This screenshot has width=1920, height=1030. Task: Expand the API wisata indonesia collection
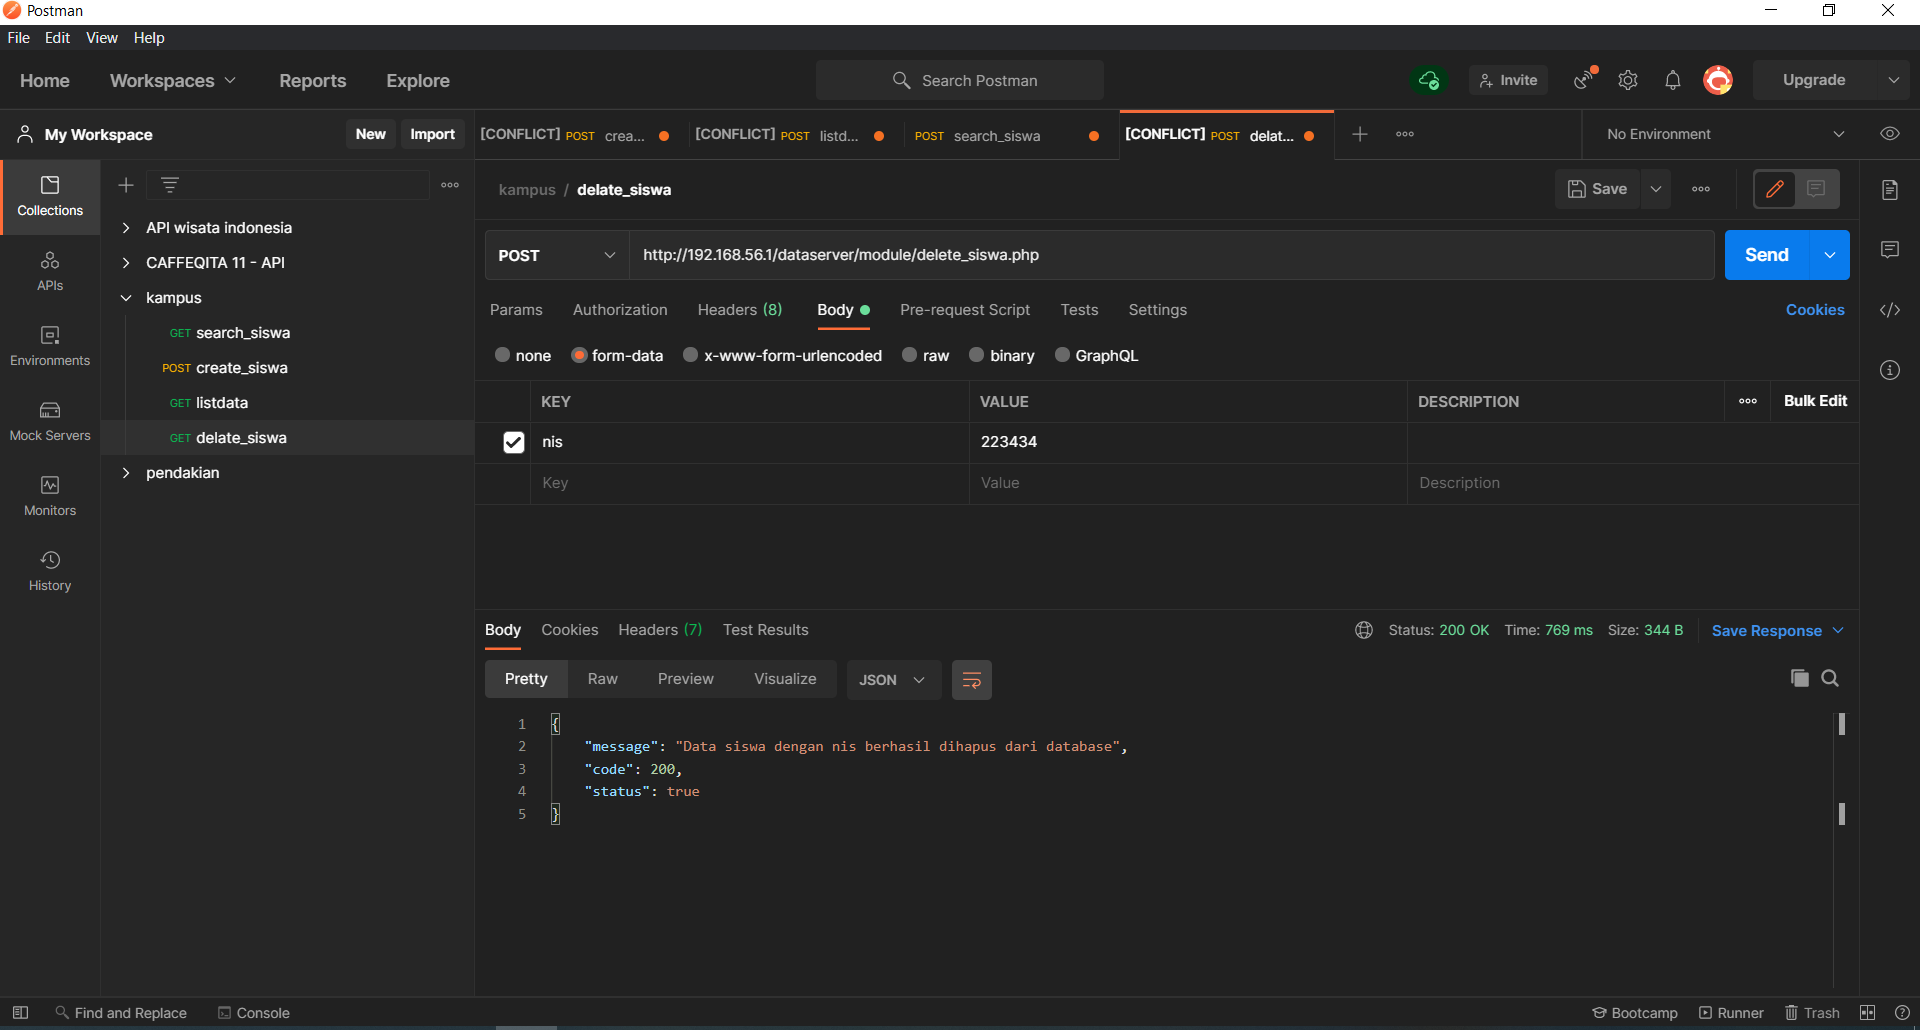click(x=126, y=228)
